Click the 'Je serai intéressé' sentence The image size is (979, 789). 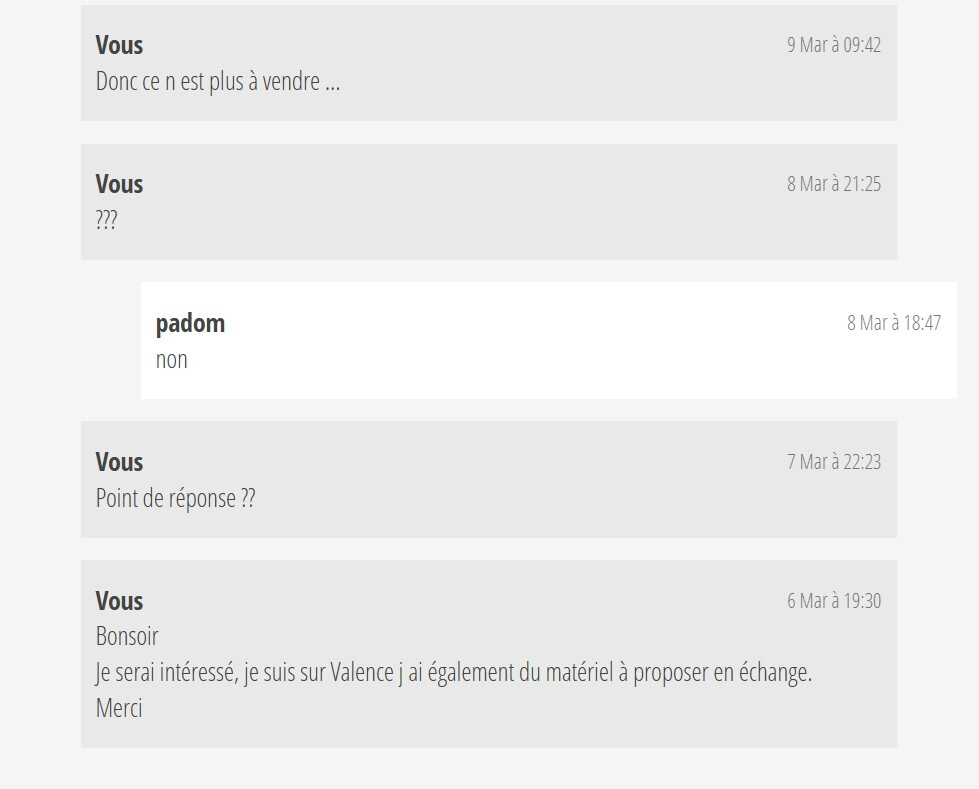coord(453,672)
